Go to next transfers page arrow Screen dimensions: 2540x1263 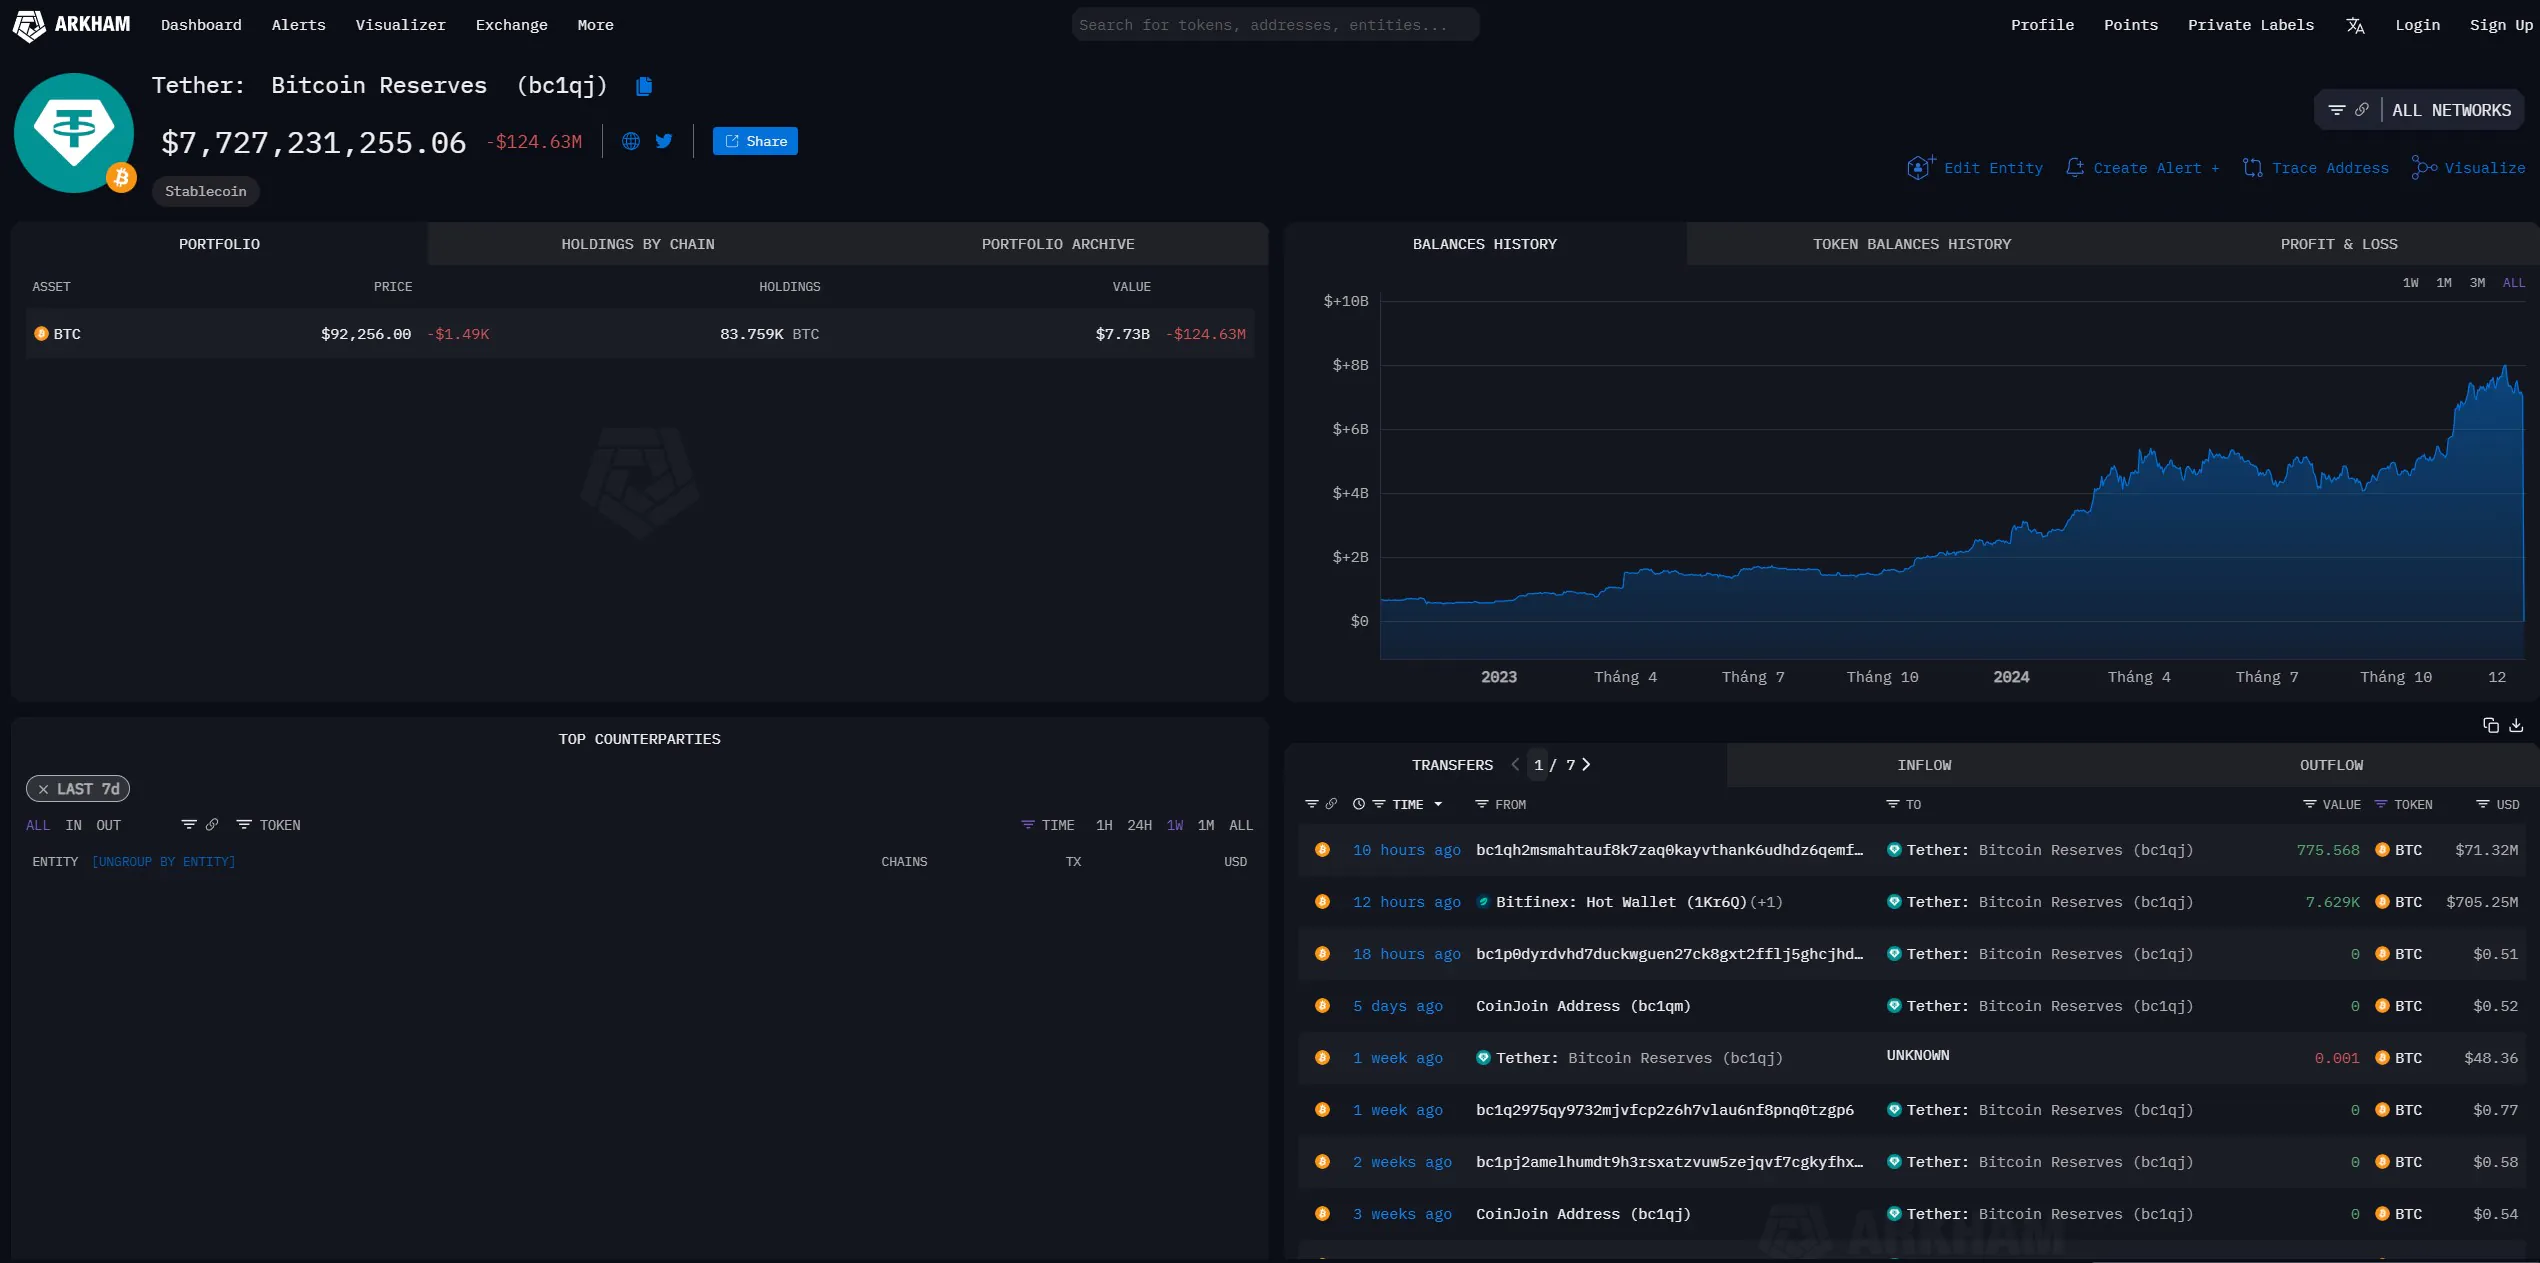click(x=1586, y=764)
